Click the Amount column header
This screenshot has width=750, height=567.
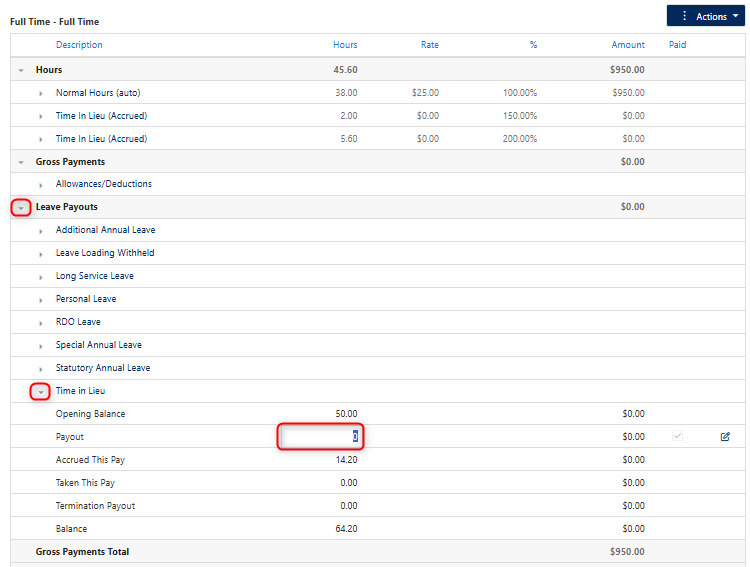(628, 44)
